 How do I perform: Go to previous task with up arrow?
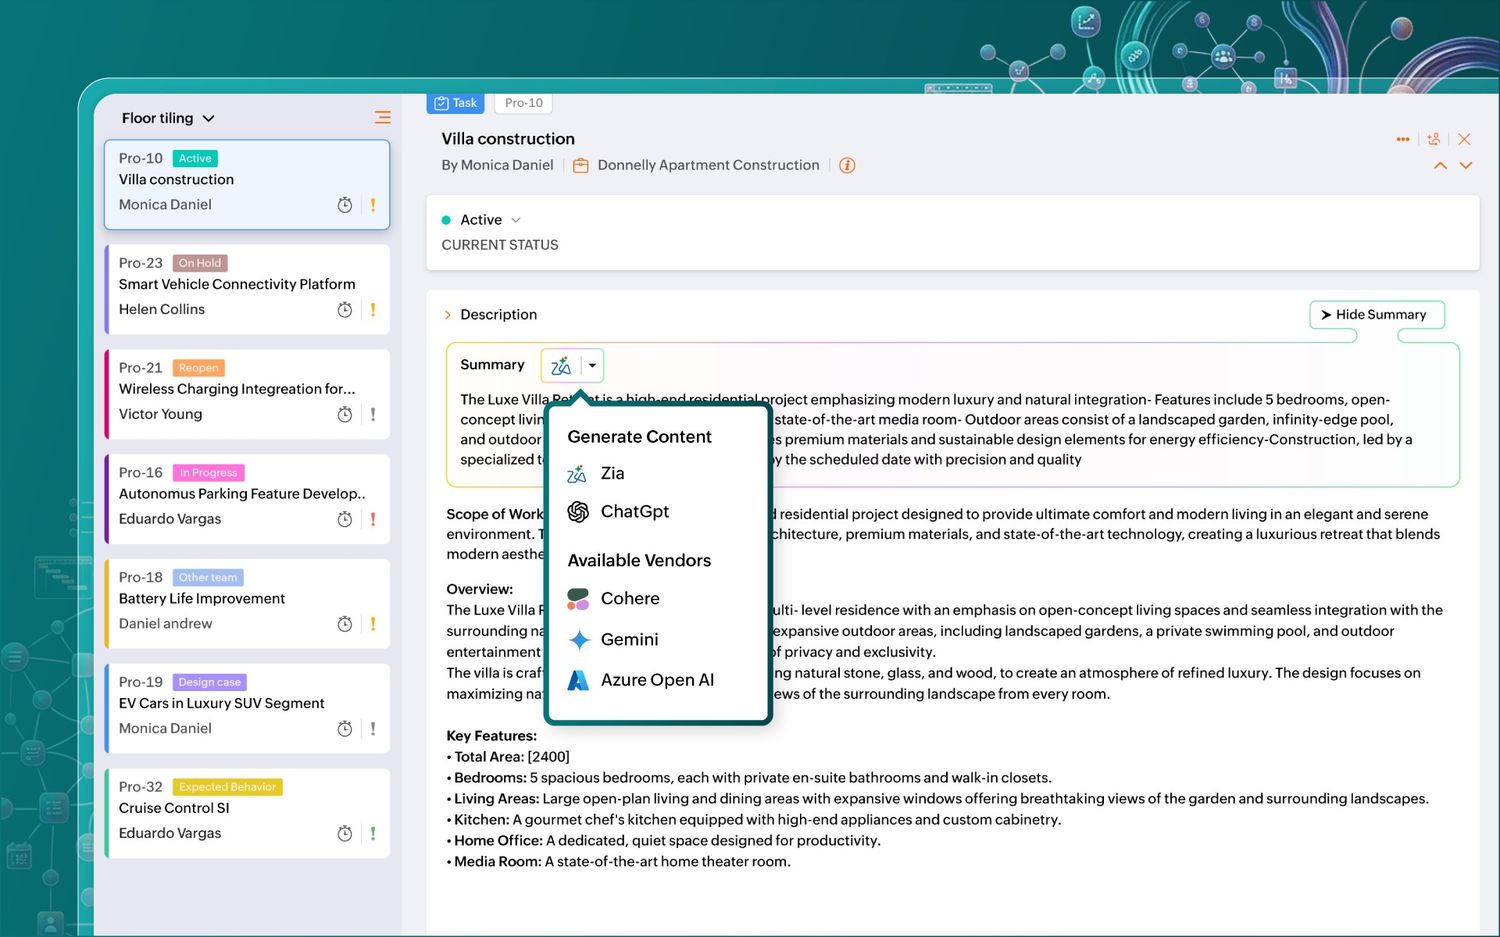tap(1440, 166)
